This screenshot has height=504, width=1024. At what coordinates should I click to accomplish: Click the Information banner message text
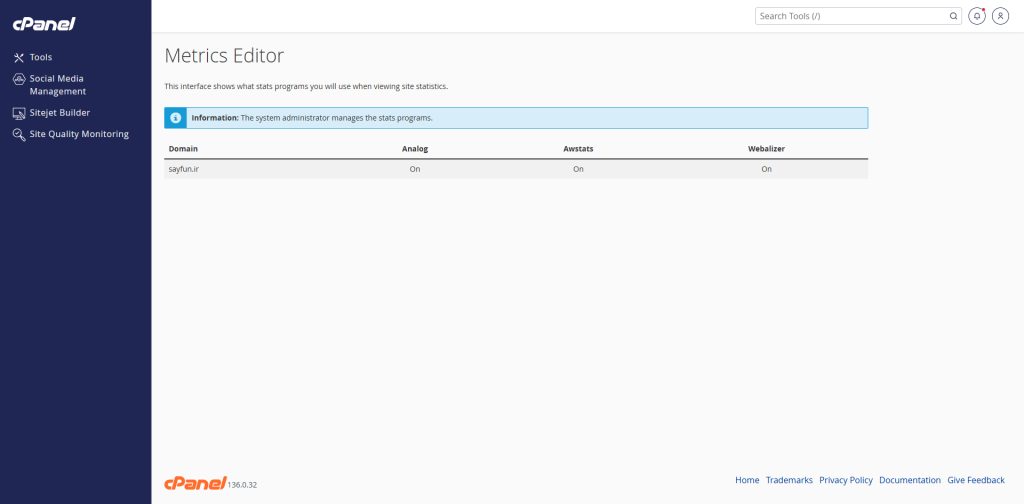pyautogui.click(x=312, y=118)
